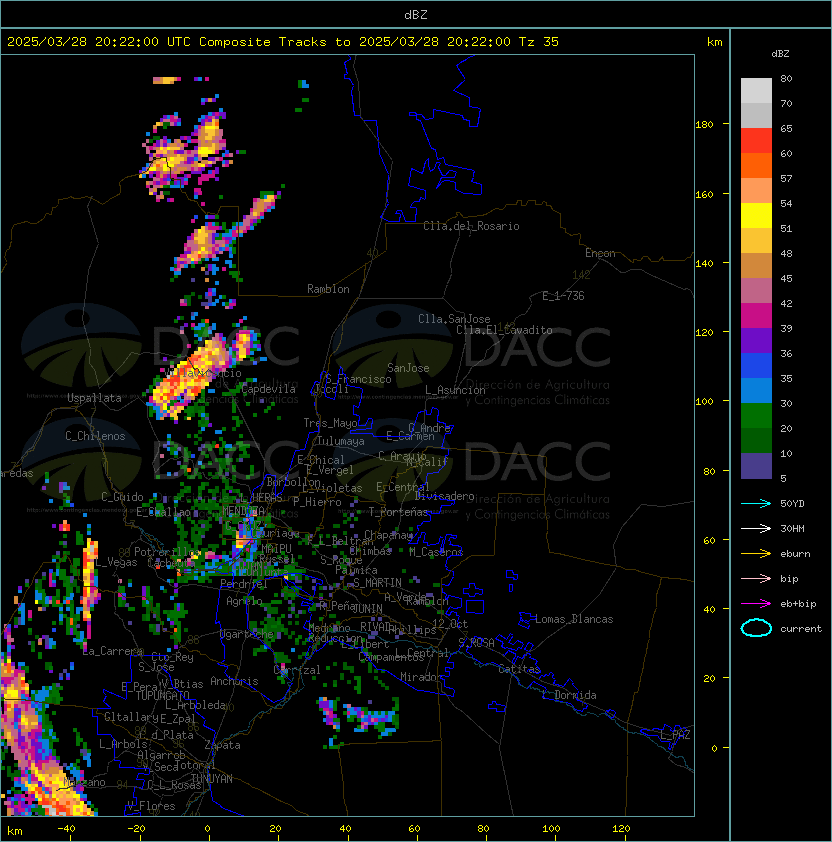Click the 'S_MARTIN' map label
Screen dimensions: 832x842
pos(377,583)
